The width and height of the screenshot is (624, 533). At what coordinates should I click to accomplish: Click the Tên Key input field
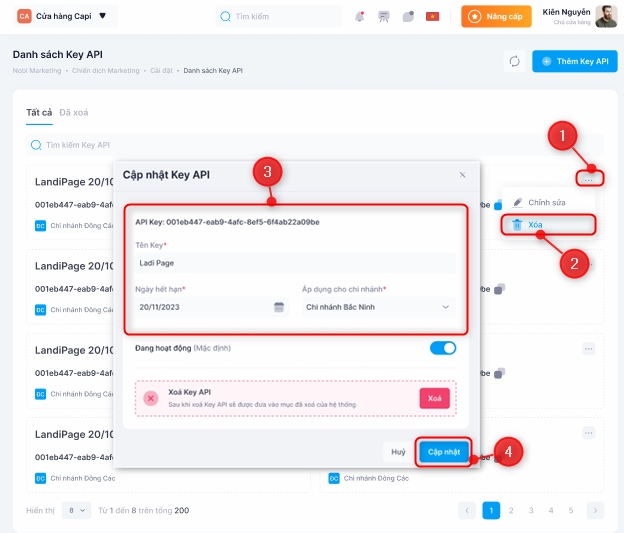point(295,262)
